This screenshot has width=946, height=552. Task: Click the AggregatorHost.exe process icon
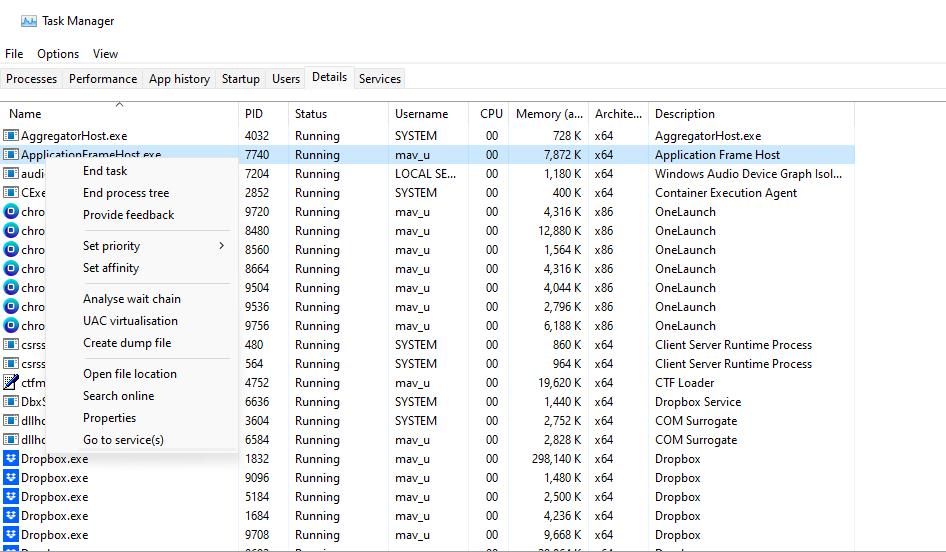pyautogui.click(x=12, y=136)
